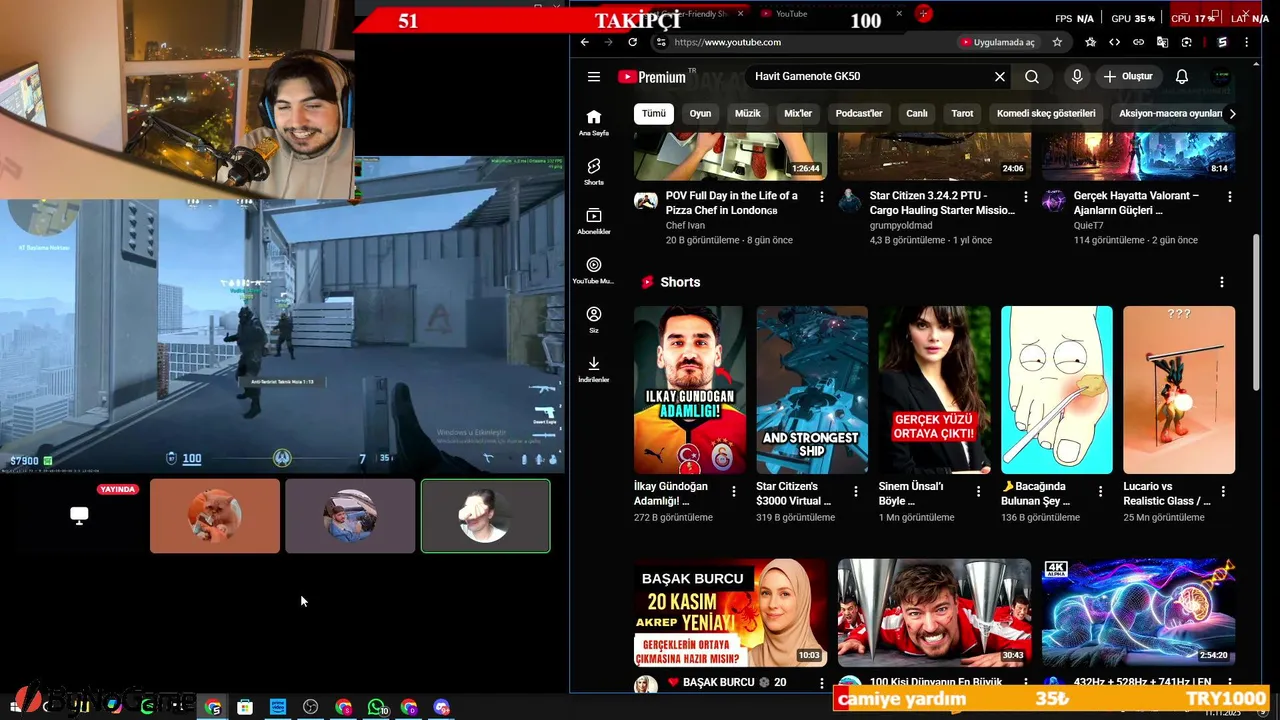Select the Oyun filter chip

pos(700,113)
